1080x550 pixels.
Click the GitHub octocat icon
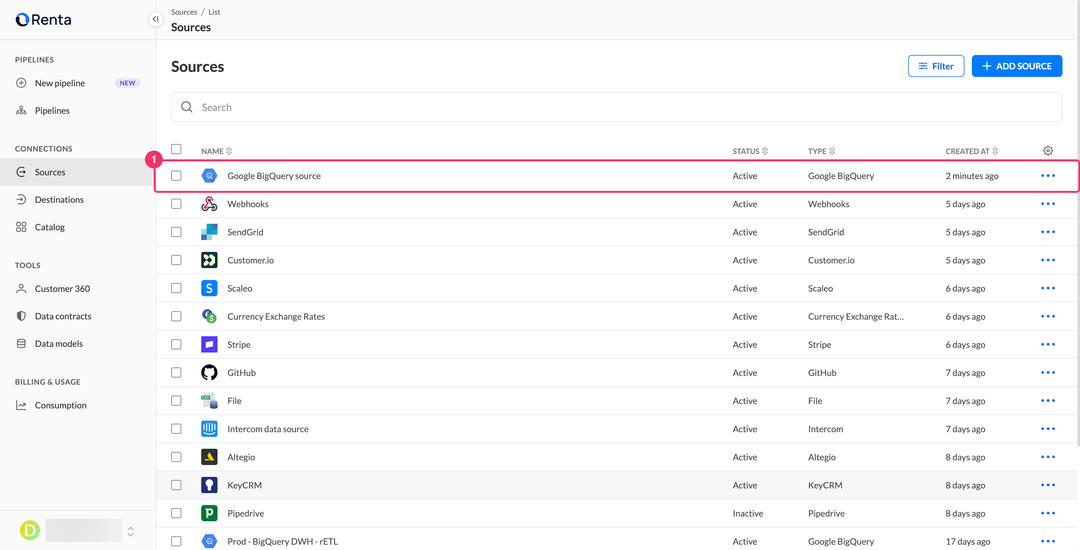click(209, 372)
